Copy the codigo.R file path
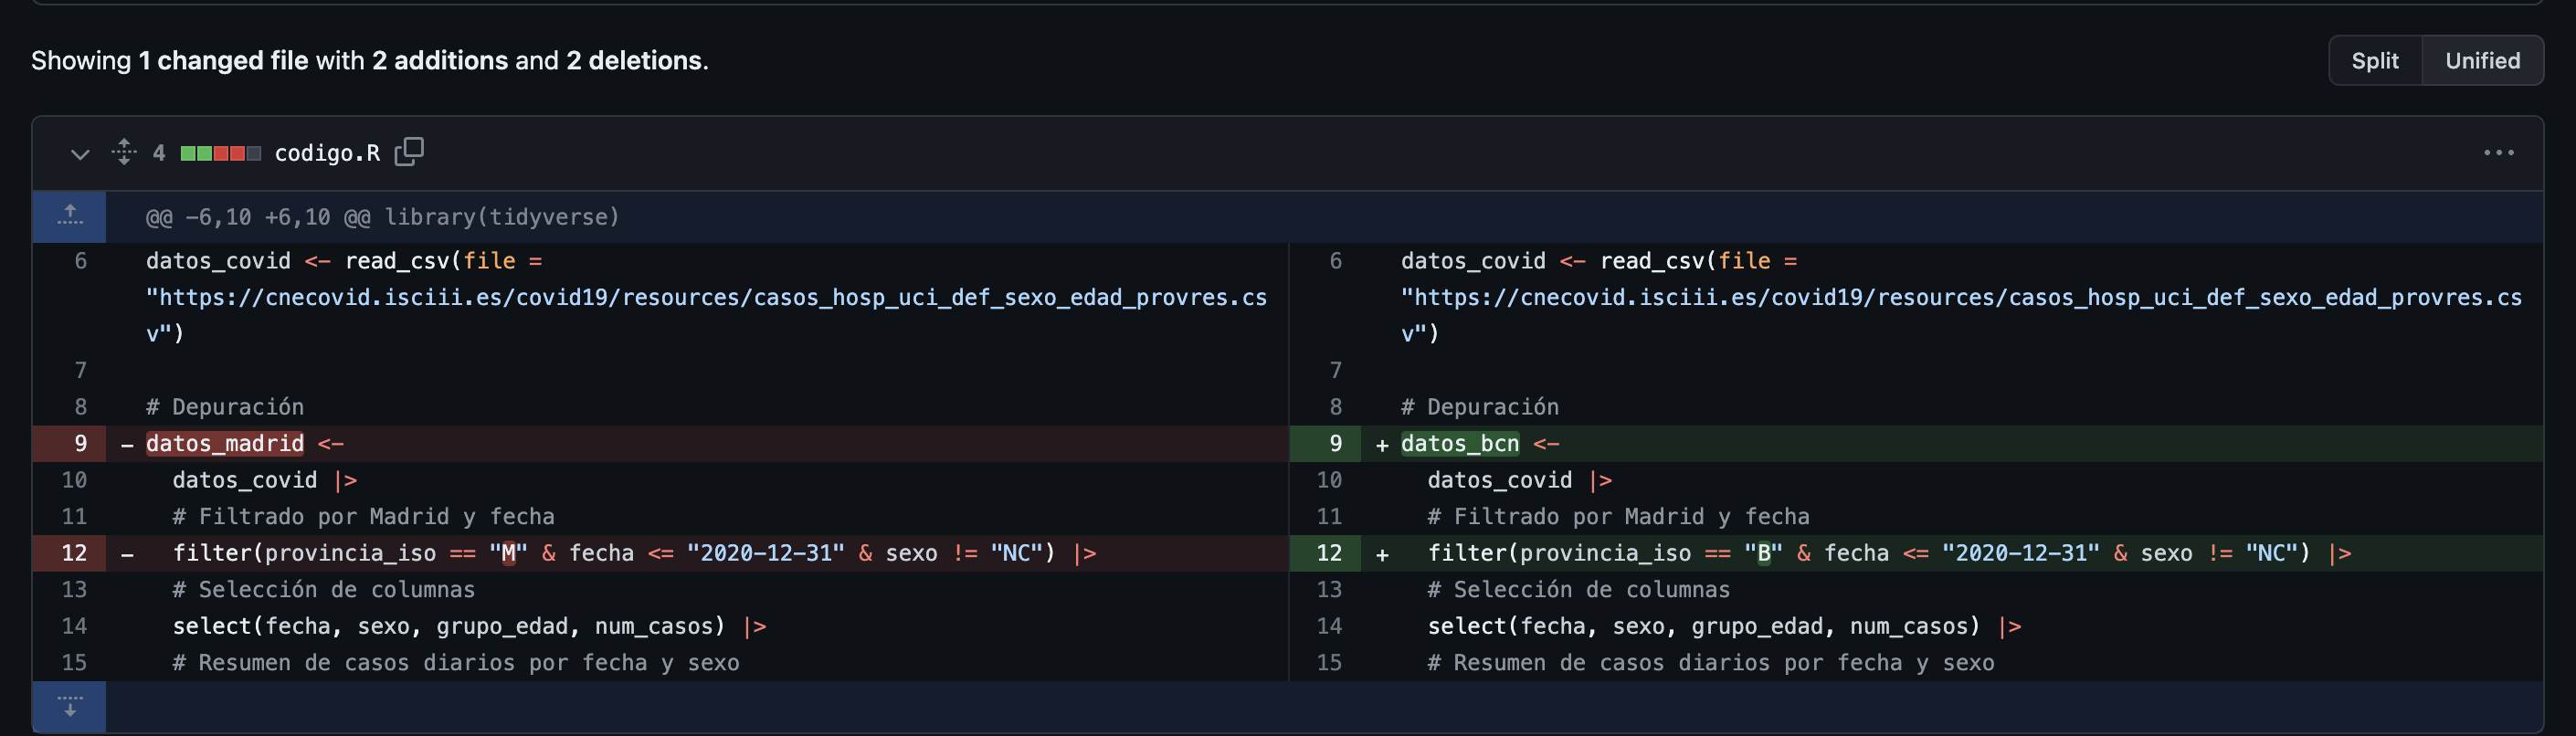2576x736 pixels. point(409,152)
